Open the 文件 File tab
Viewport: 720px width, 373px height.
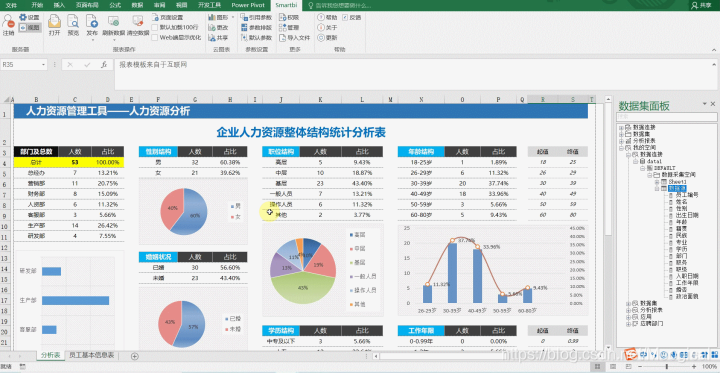pos(11,5)
